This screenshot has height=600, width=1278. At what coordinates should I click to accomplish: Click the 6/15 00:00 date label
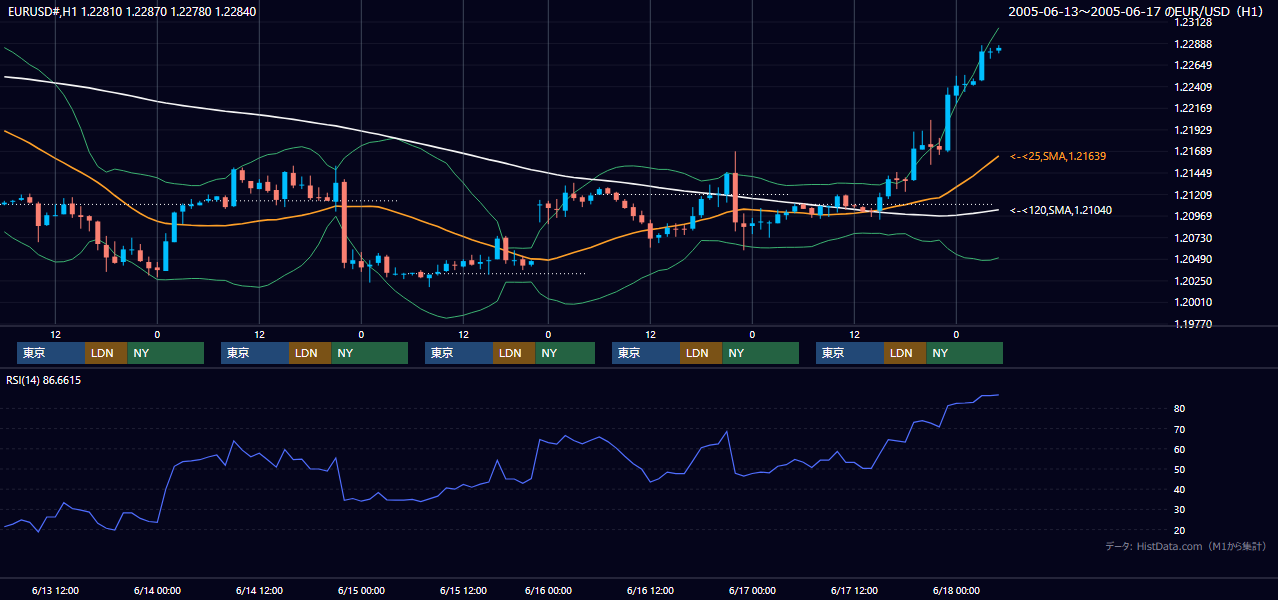click(x=361, y=590)
